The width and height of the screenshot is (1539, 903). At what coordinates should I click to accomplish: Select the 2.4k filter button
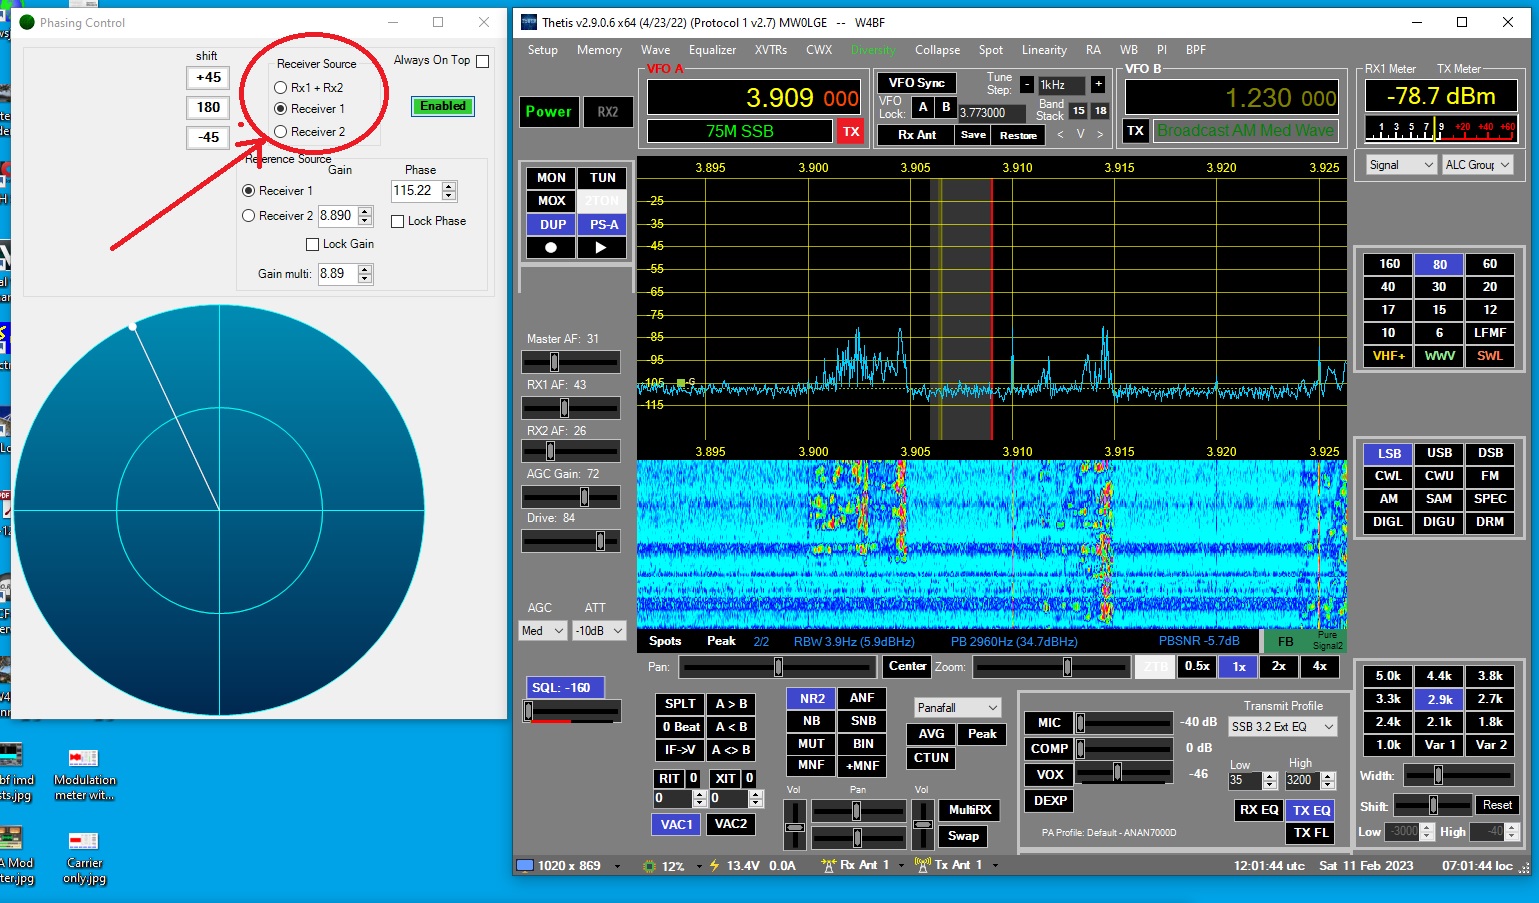1388,722
